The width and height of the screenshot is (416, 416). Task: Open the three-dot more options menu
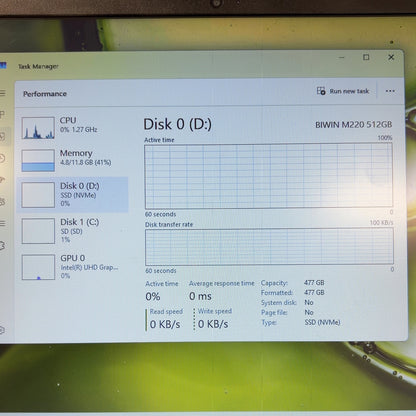click(x=390, y=91)
